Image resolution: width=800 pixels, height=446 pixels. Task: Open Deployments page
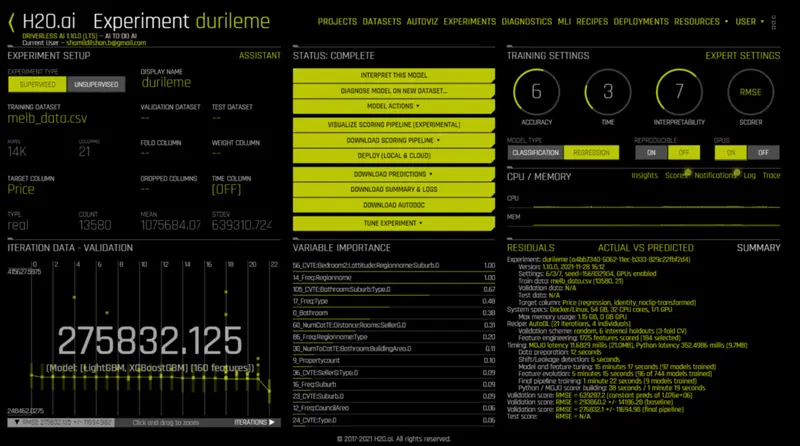pyautogui.click(x=641, y=22)
